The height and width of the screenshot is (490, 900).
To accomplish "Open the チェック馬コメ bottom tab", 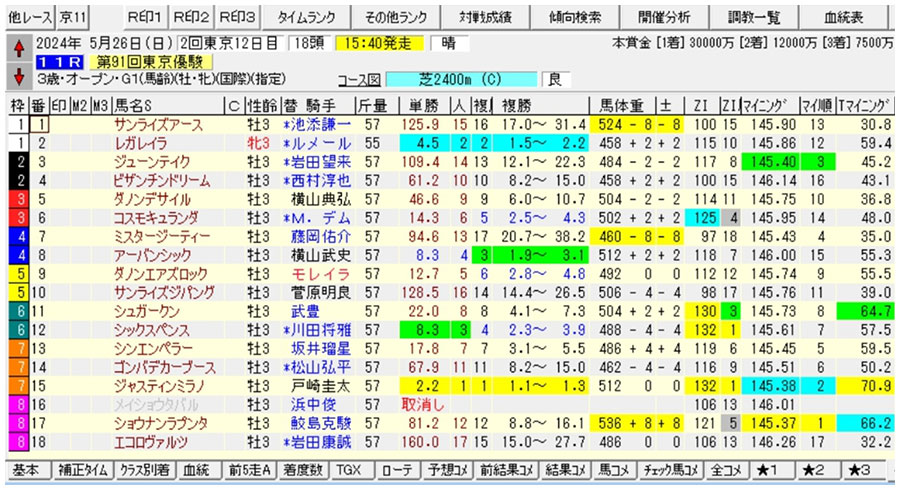I will tap(670, 470).
